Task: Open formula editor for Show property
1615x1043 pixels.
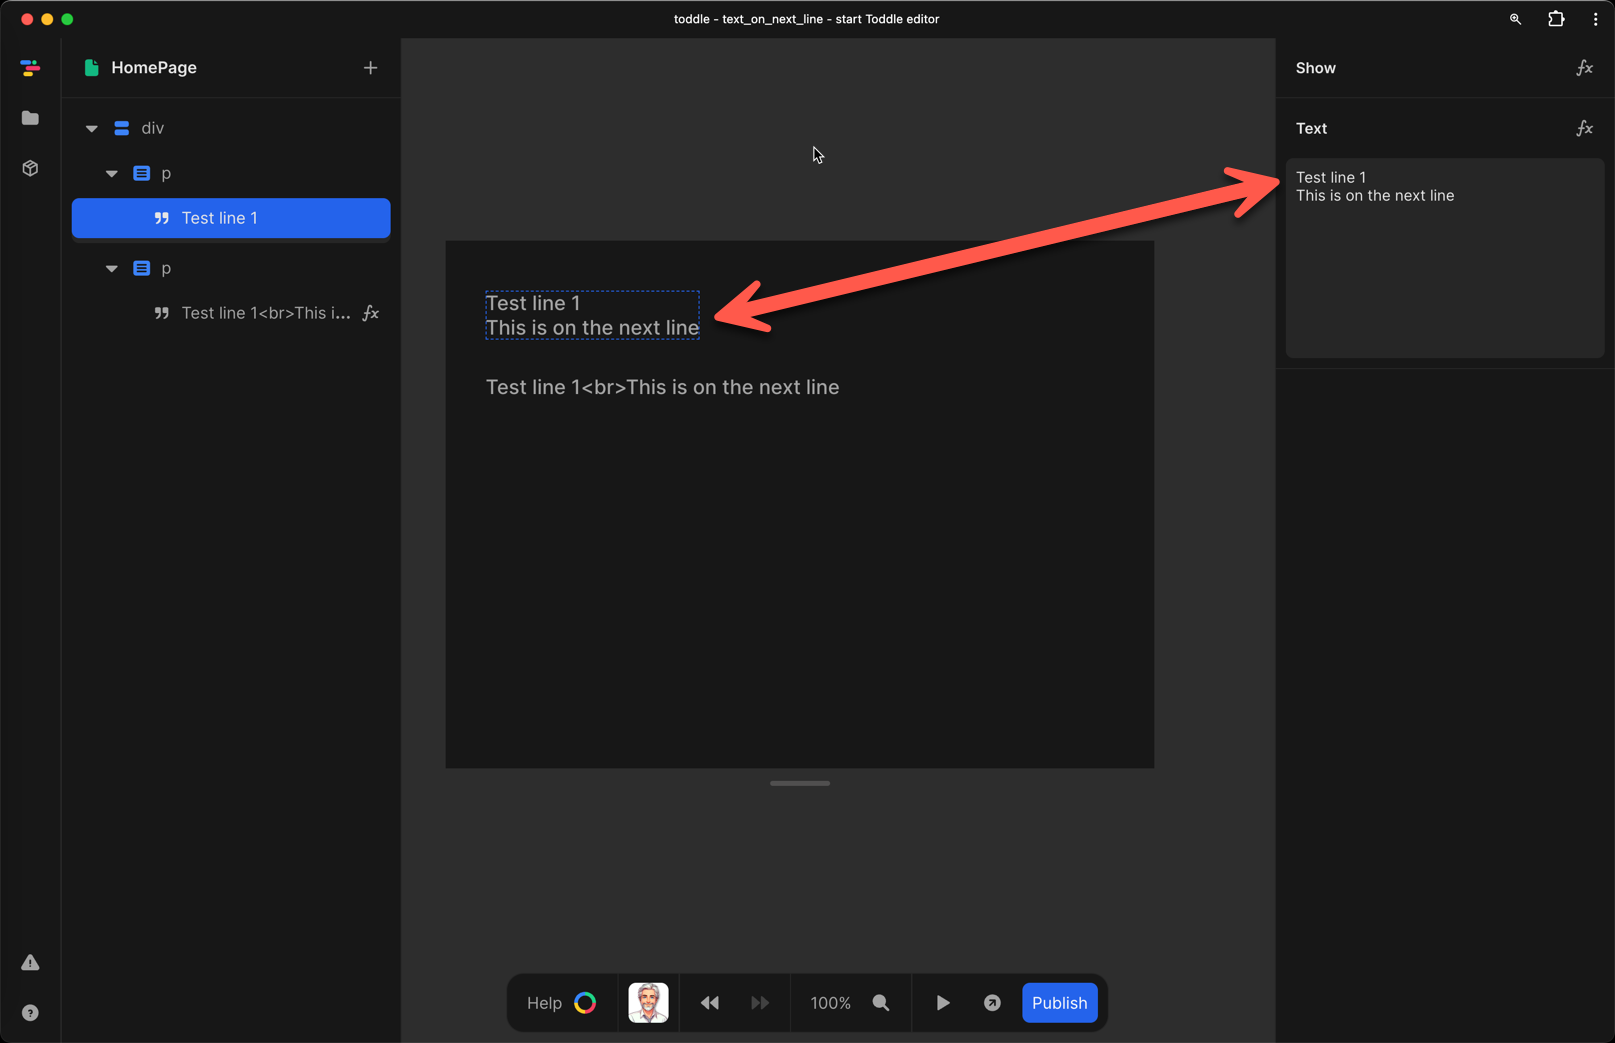Action: click(1584, 68)
